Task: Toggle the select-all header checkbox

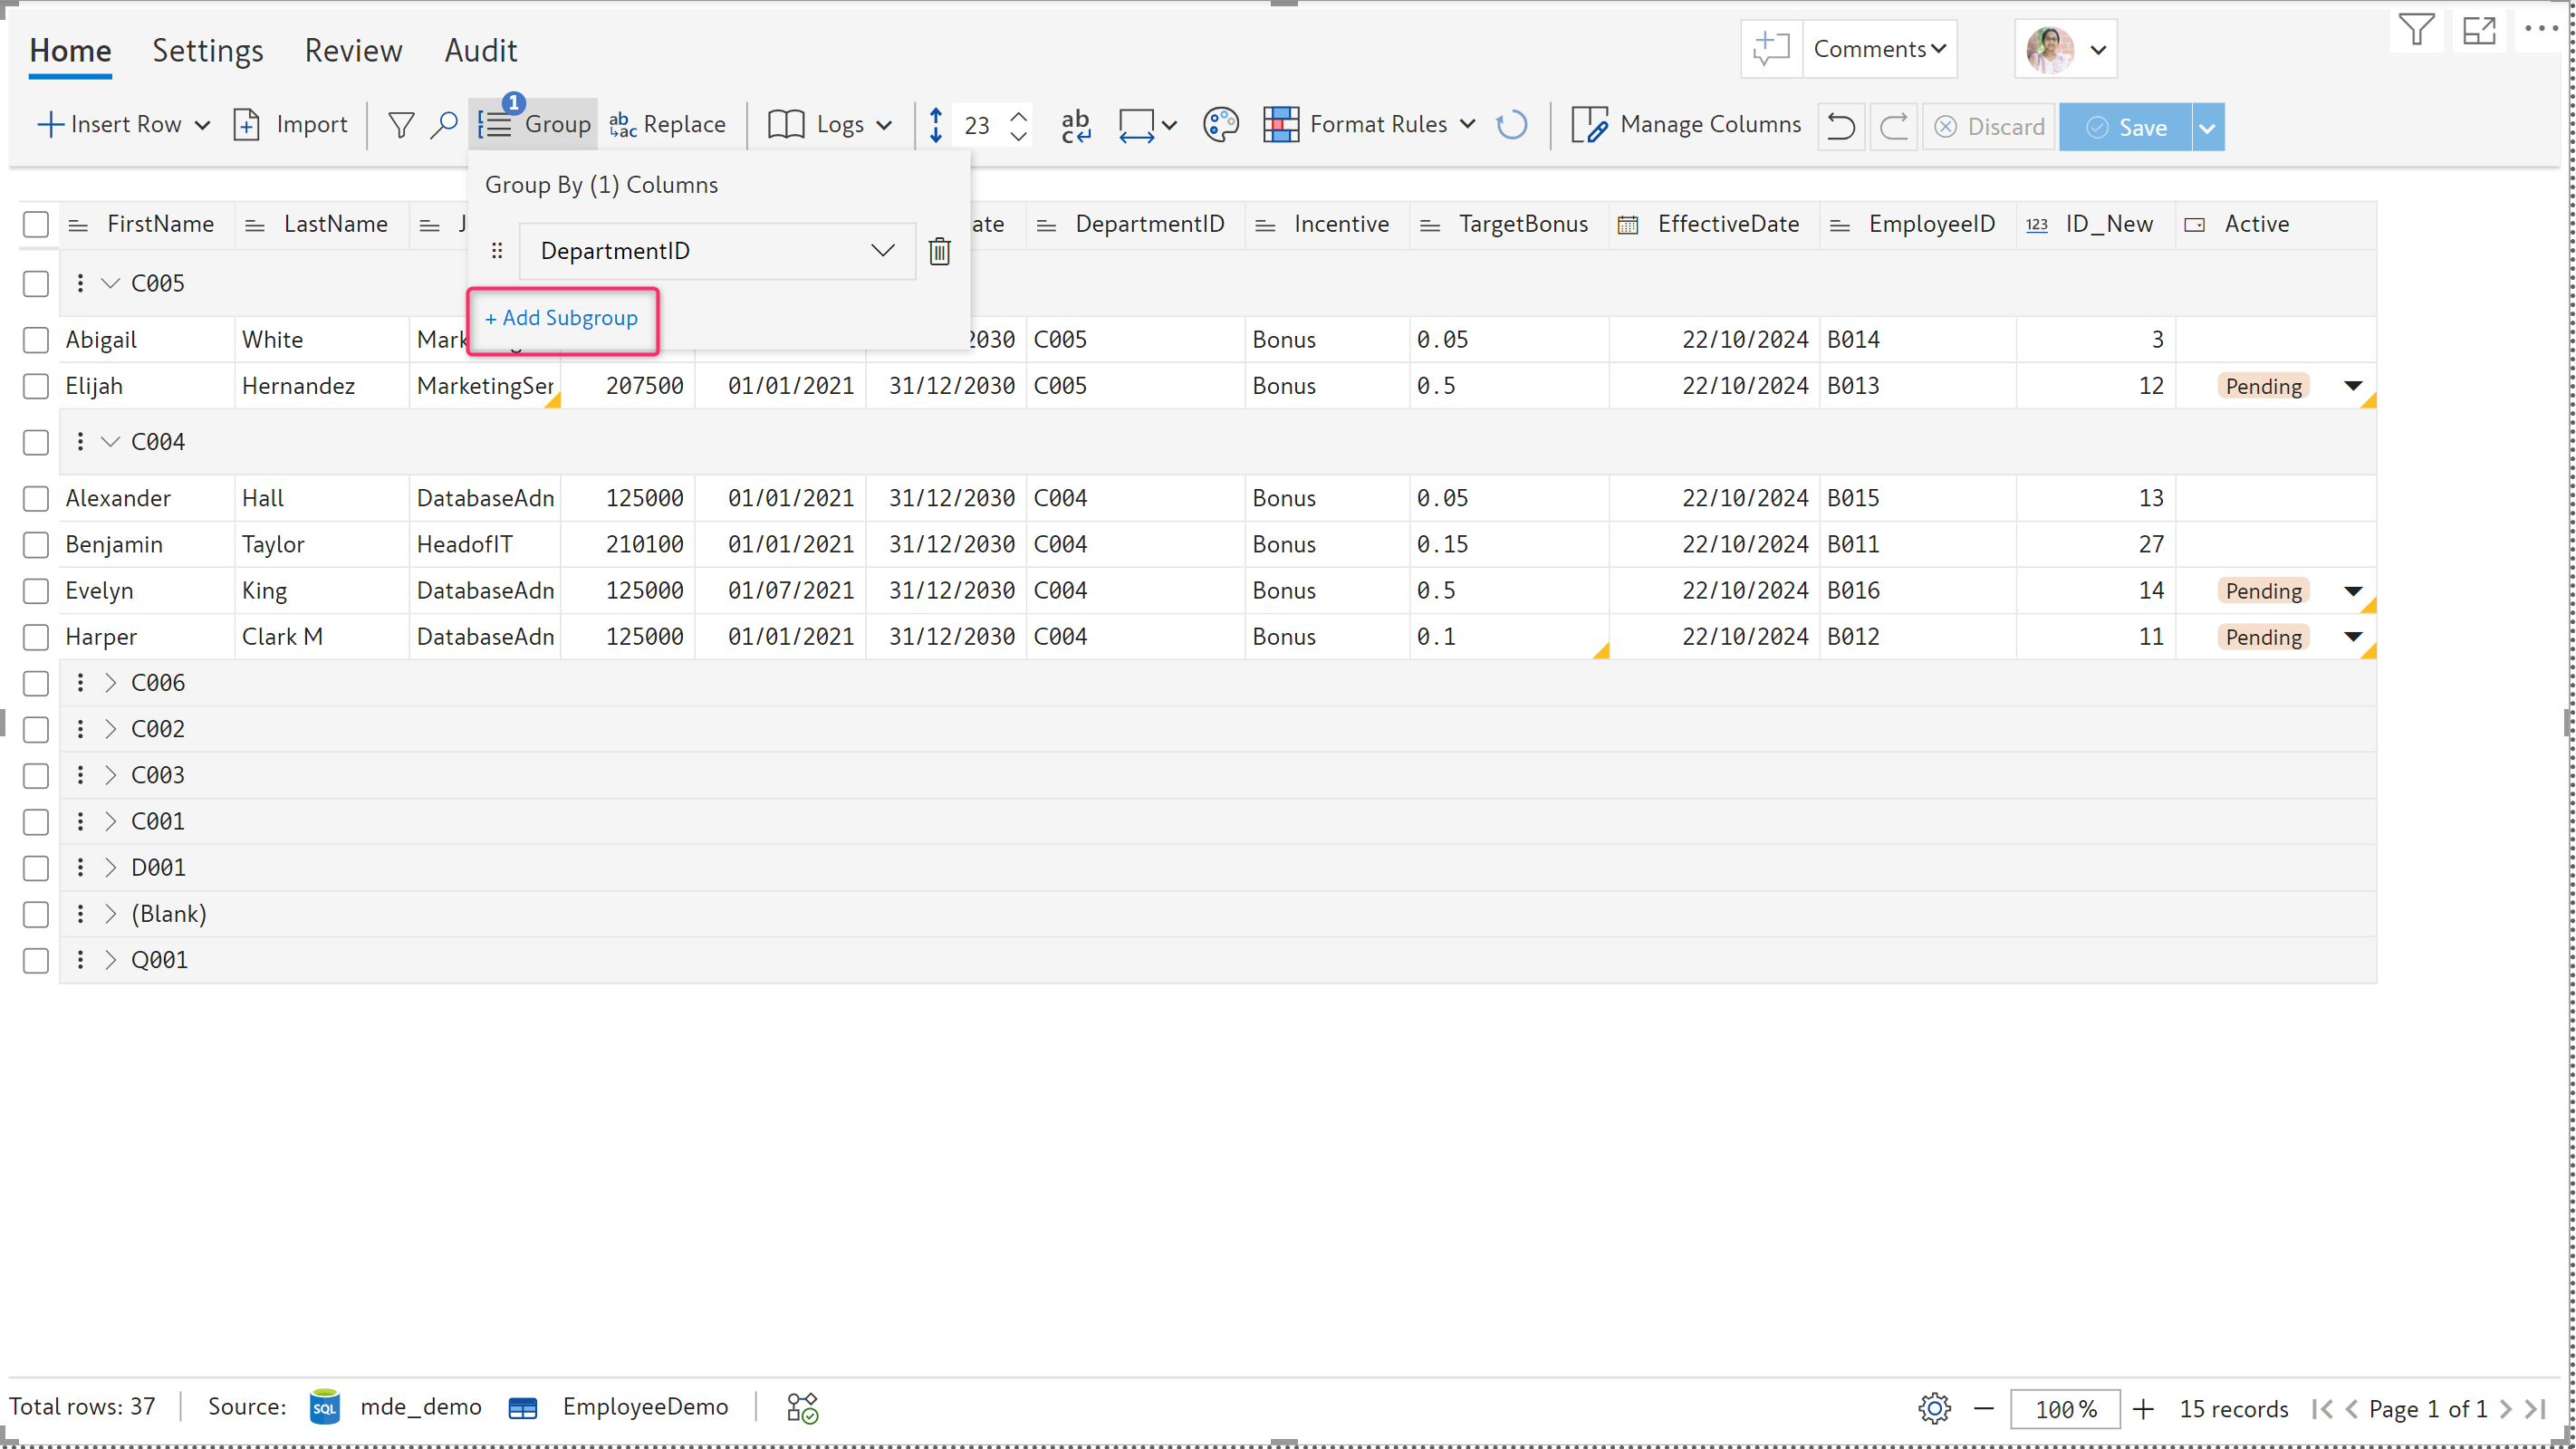Action: (36, 224)
